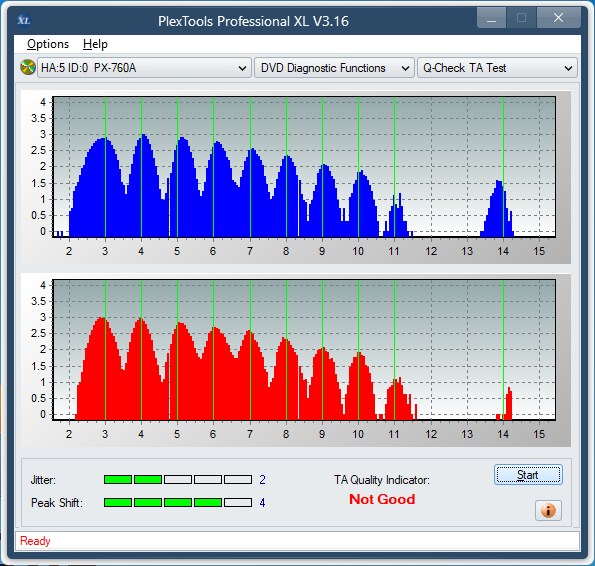
Task: Open the Options menu
Action: pyautogui.click(x=48, y=44)
